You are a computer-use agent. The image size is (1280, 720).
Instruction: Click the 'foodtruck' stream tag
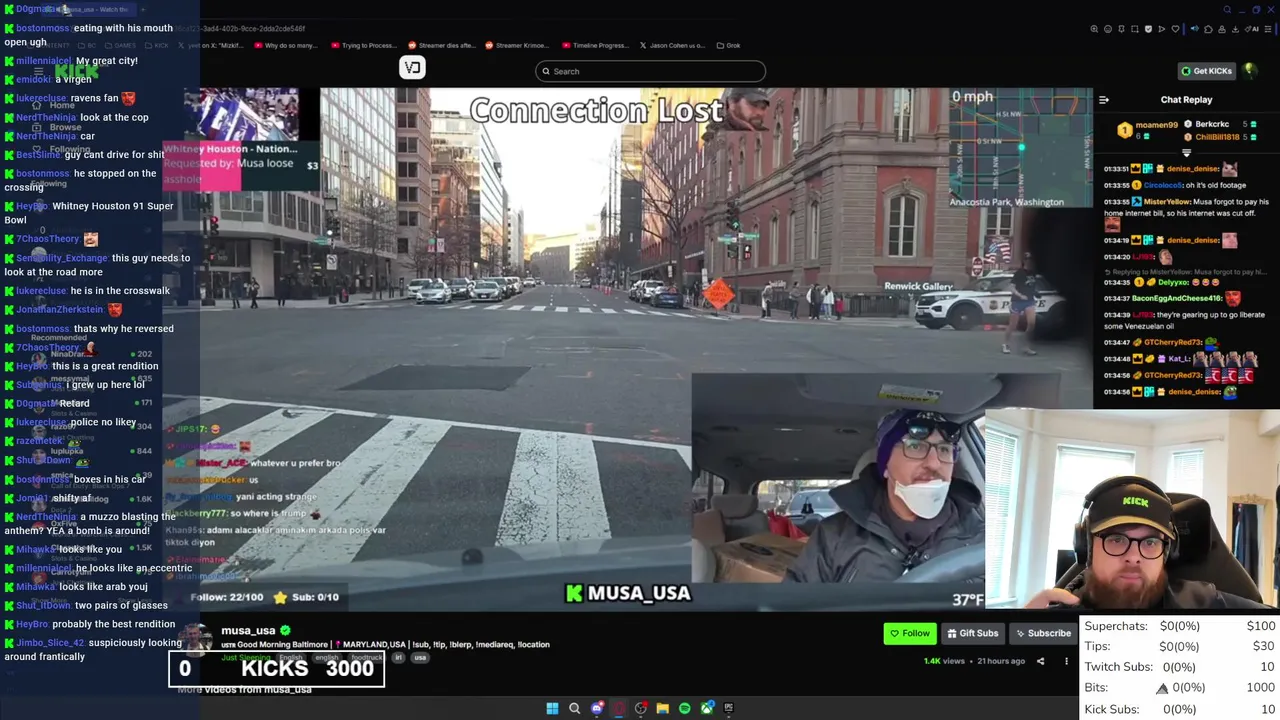click(x=364, y=658)
